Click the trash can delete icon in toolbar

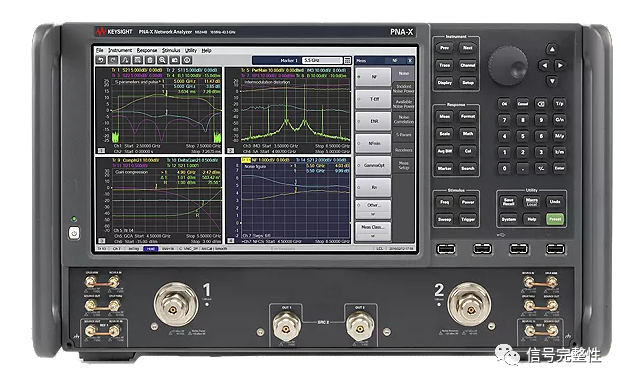(150, 60)
